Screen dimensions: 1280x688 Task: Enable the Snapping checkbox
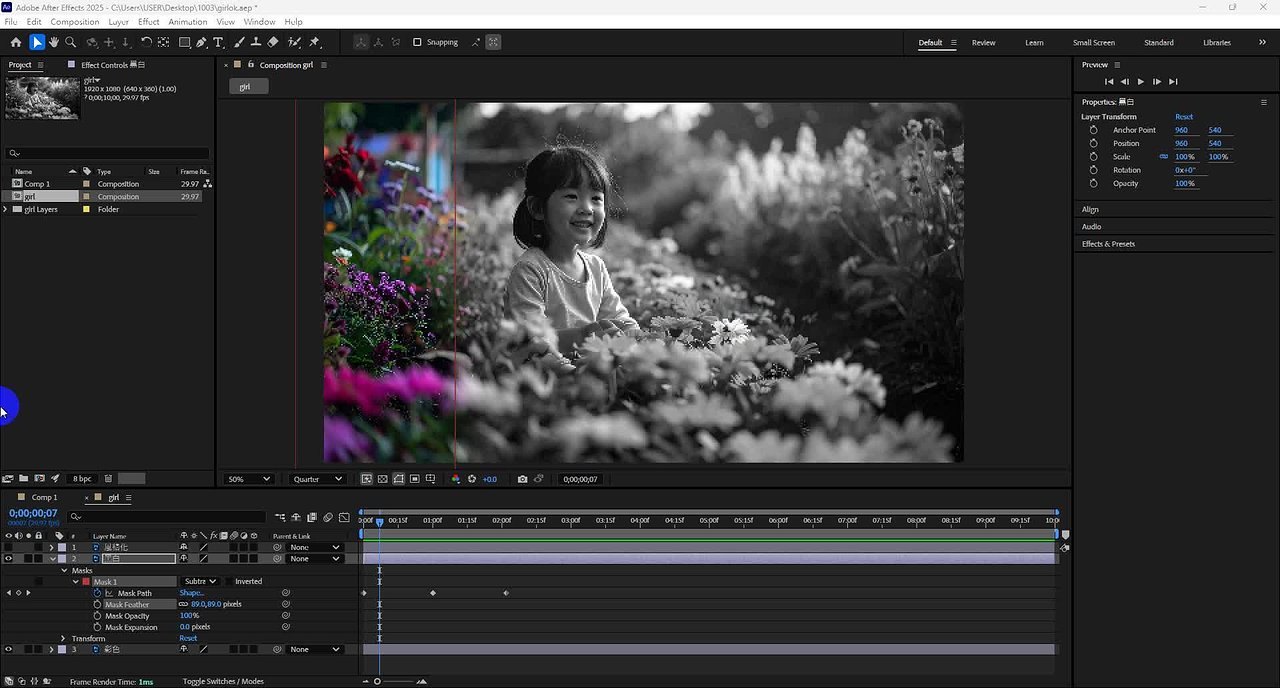click(x=417, y=42)
